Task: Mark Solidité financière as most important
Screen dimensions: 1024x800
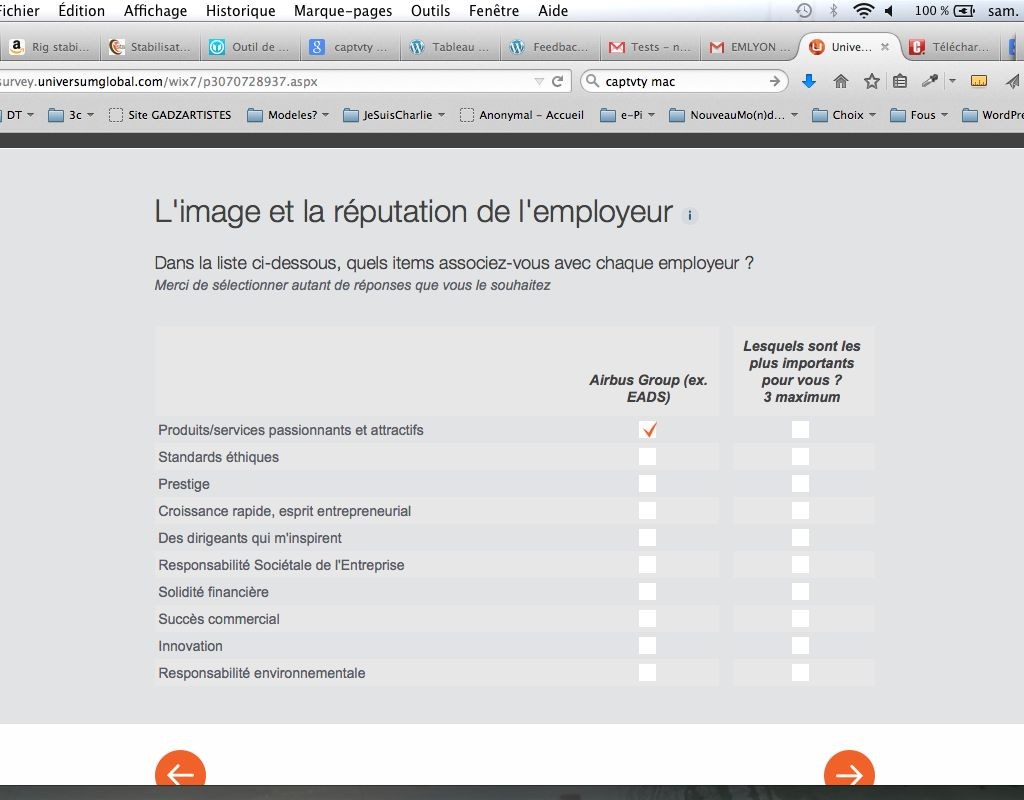Action: pyautogui.click(x=801, y=592)
